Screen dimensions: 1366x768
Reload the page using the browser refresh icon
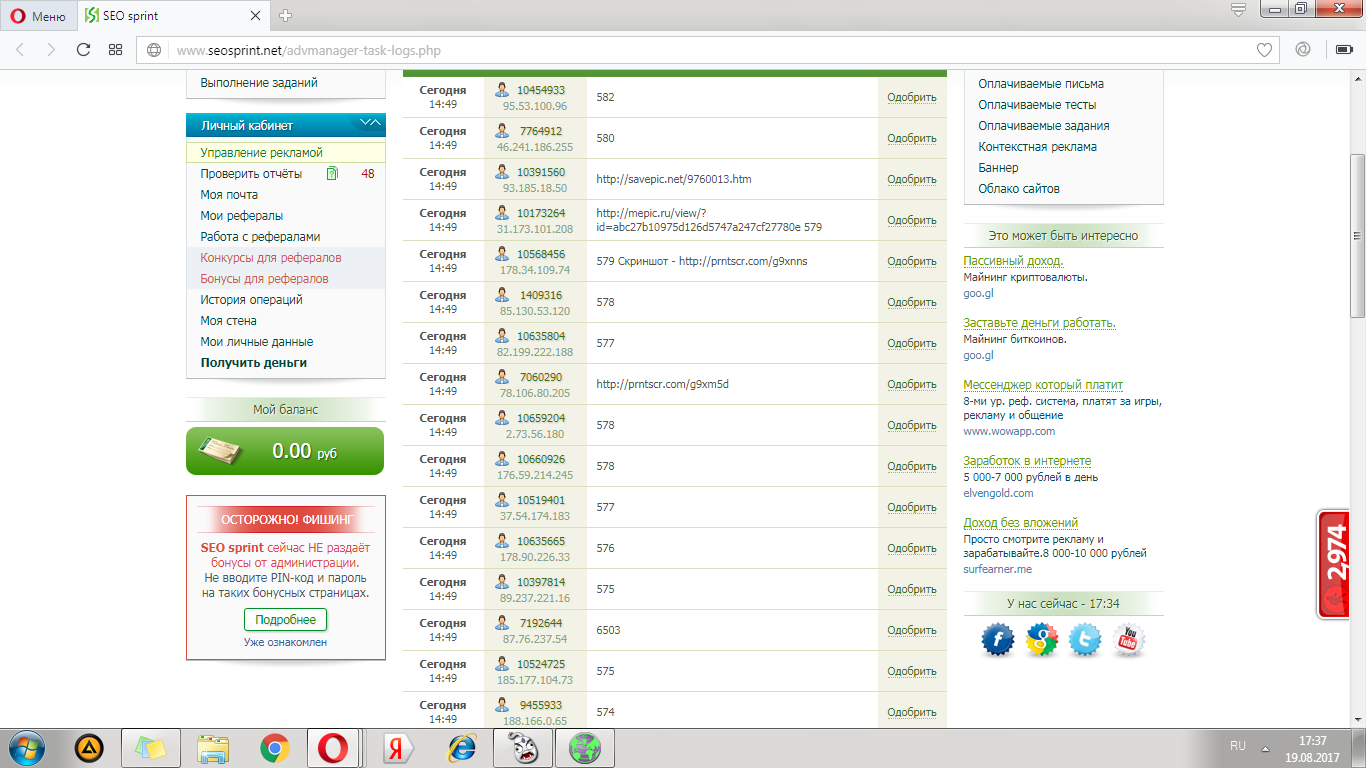pos(84,50)
